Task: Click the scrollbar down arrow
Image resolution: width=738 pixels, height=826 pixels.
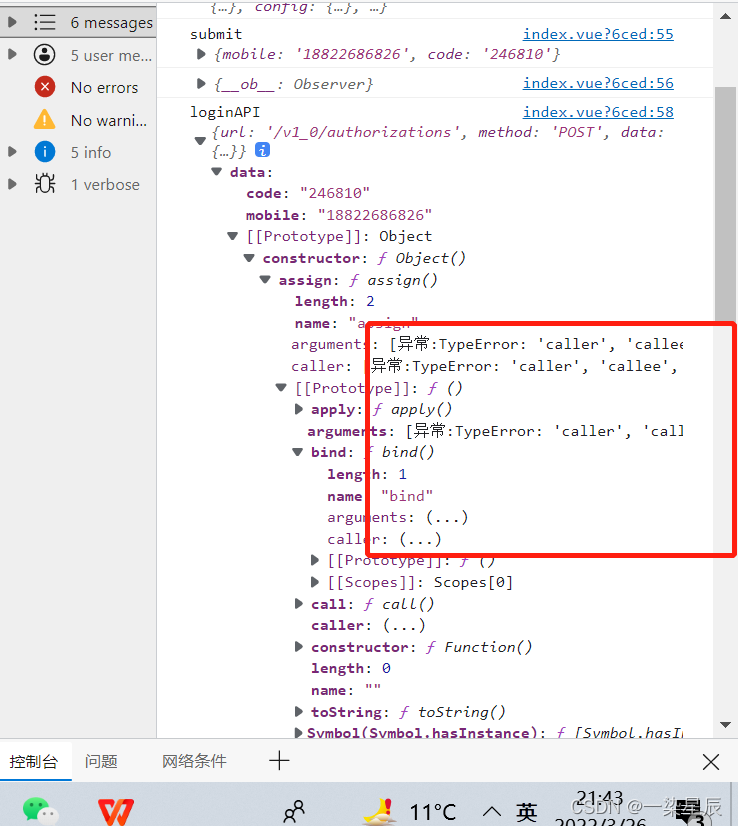Action: [x=725, y=725]
